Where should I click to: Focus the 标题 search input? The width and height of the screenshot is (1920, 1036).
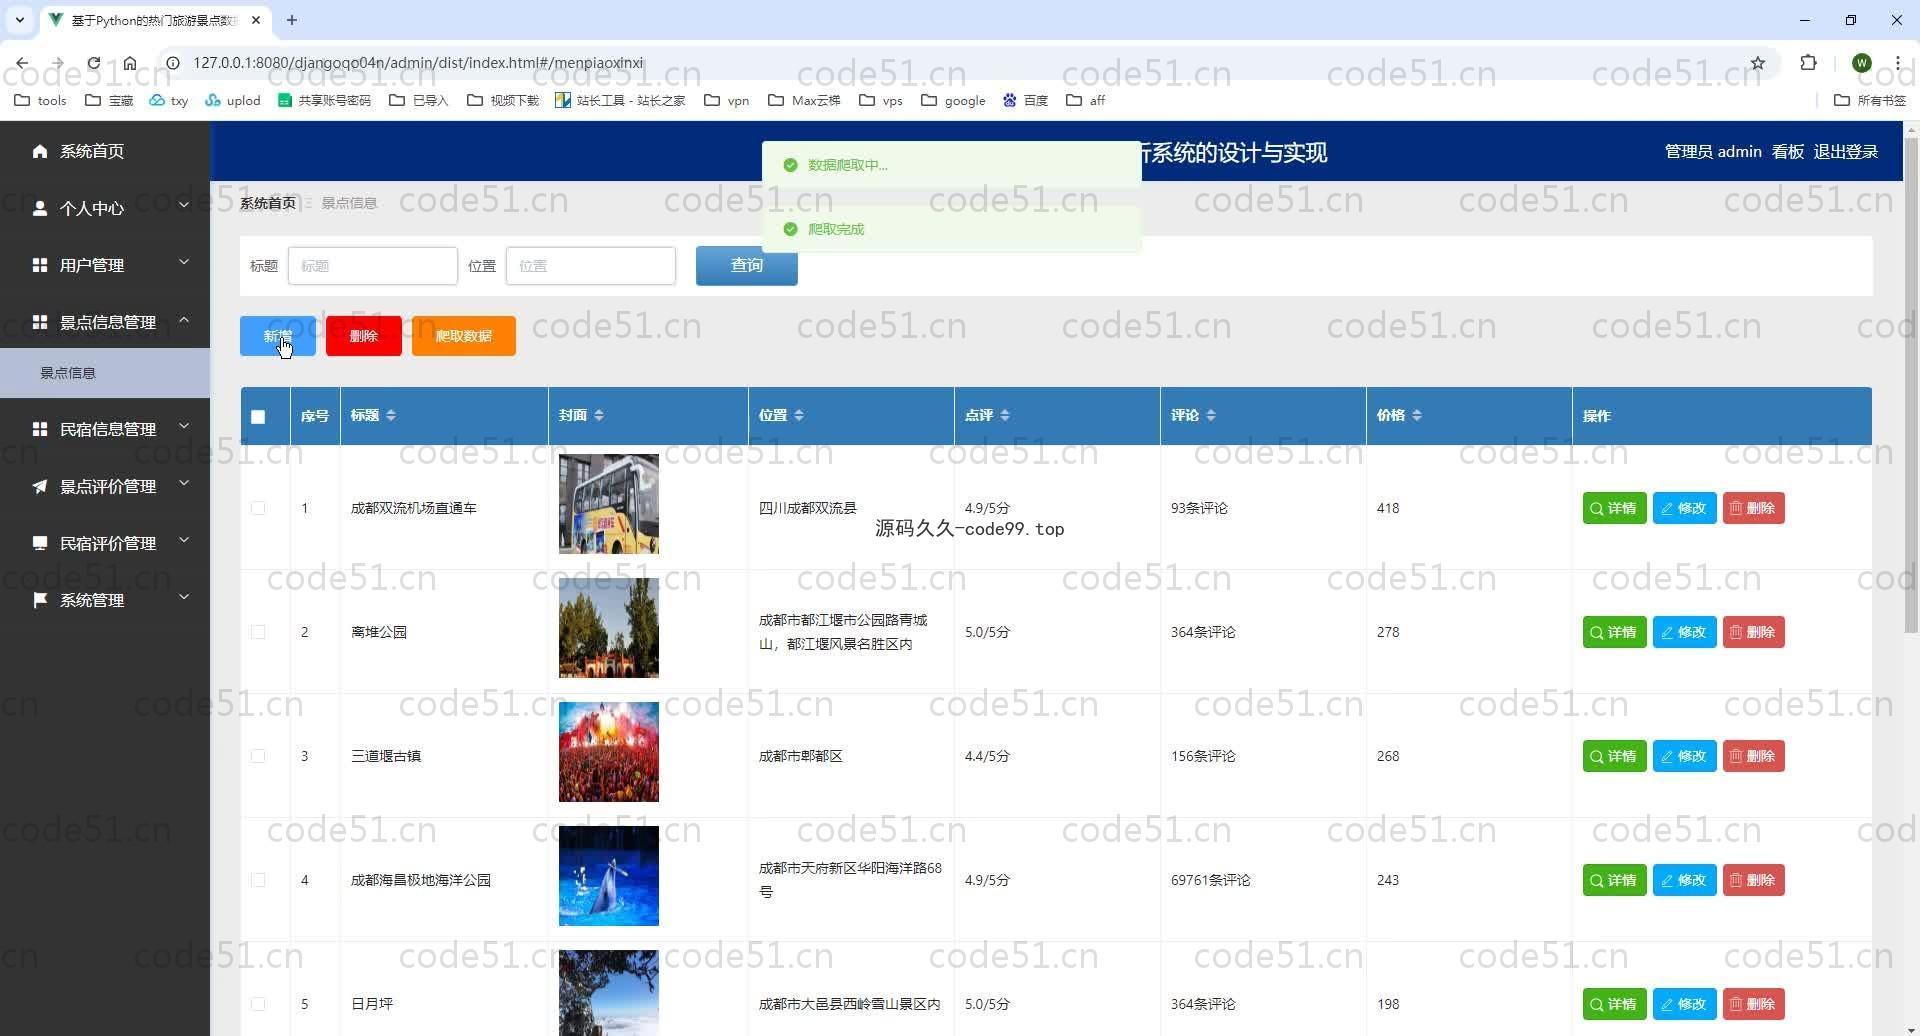pos(373,266)
